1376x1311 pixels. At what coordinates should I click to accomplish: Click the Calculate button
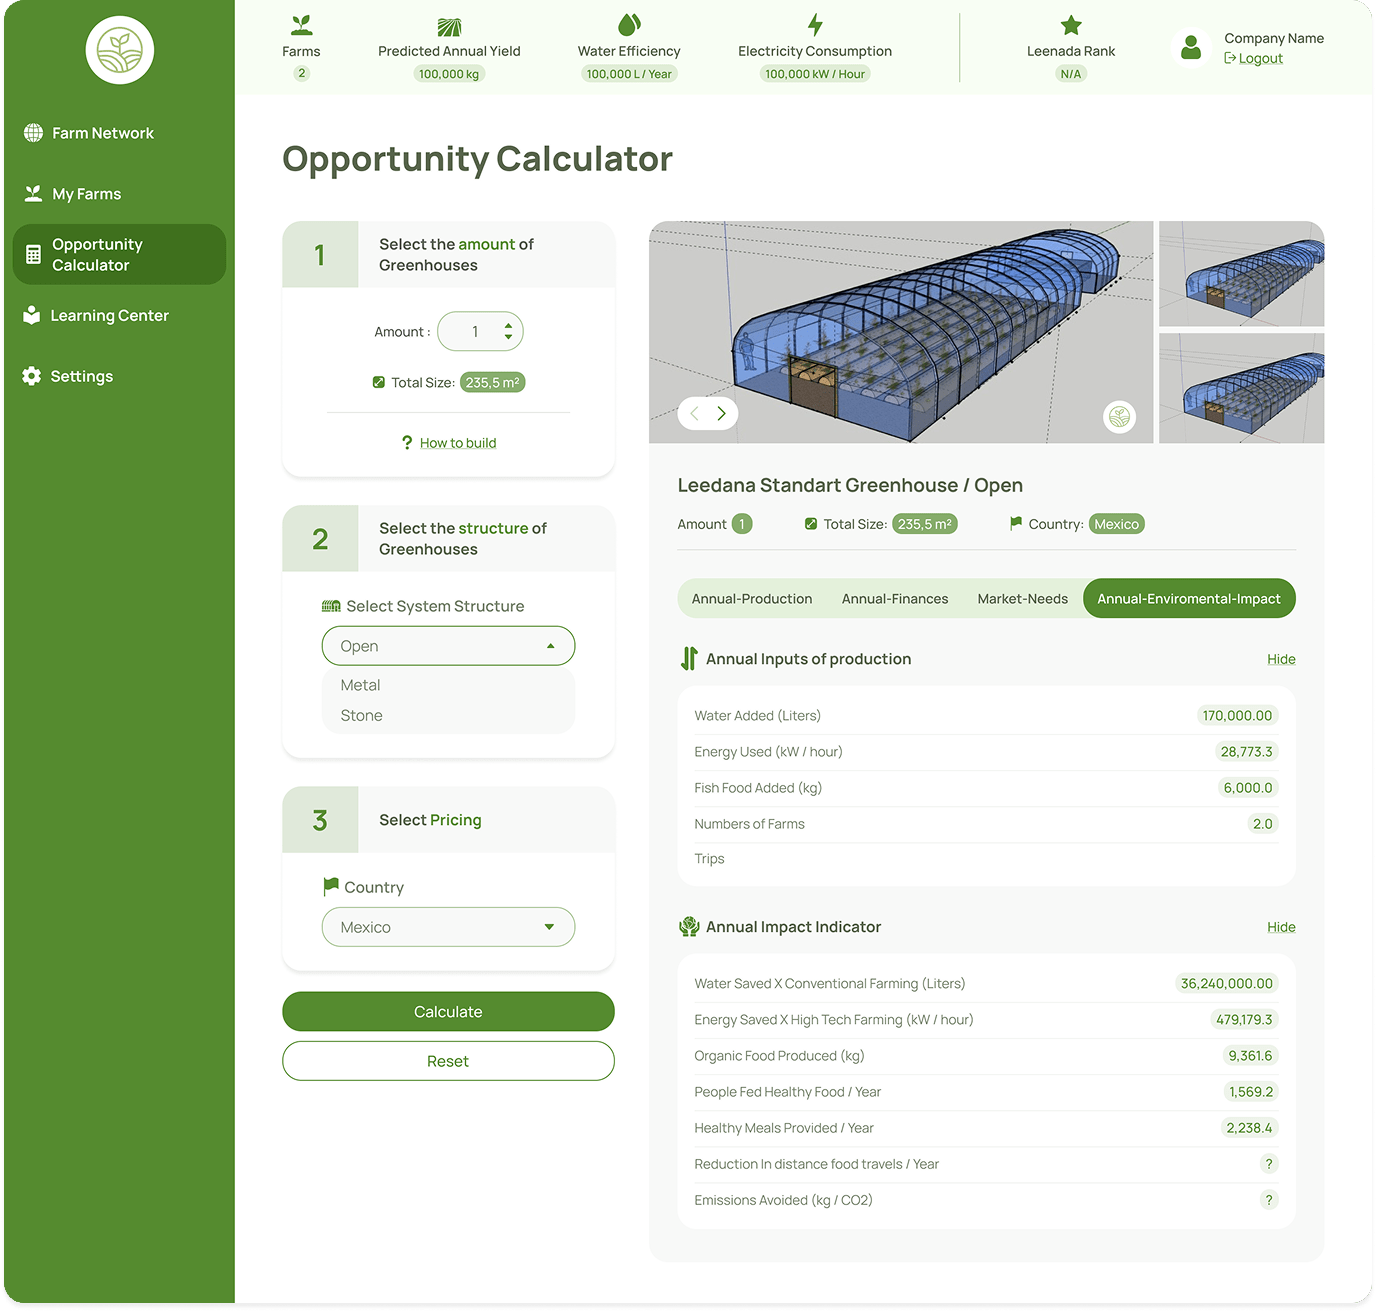point(448,1011)
